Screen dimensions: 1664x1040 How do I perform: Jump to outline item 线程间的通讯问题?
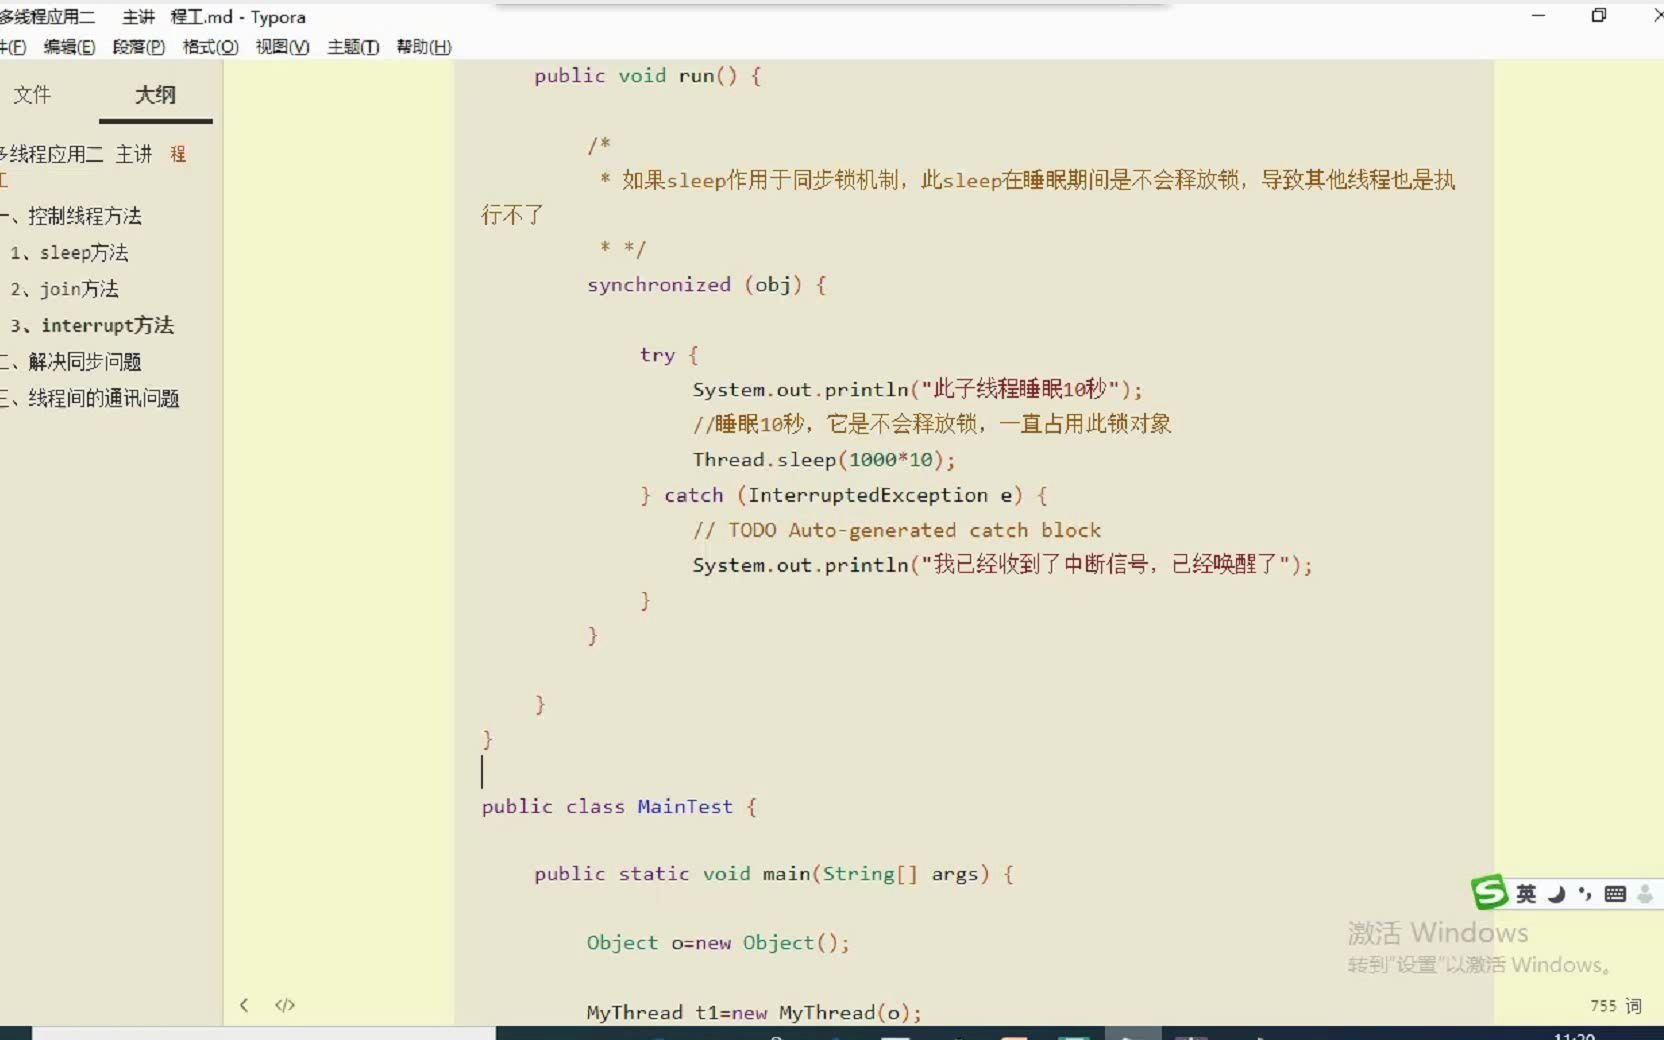[91, 398]
